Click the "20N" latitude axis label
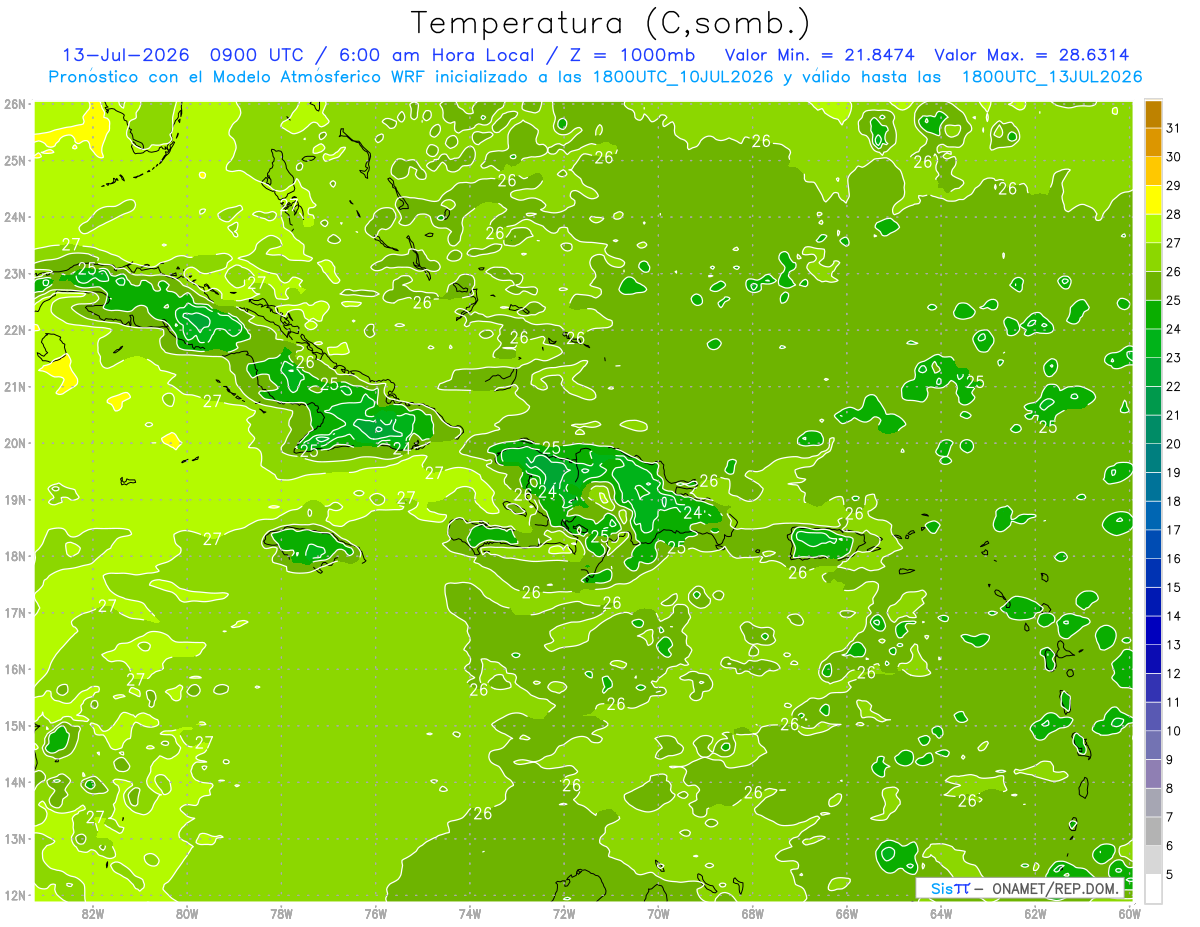Screen dimensions: 1200x927 [14, 443]
